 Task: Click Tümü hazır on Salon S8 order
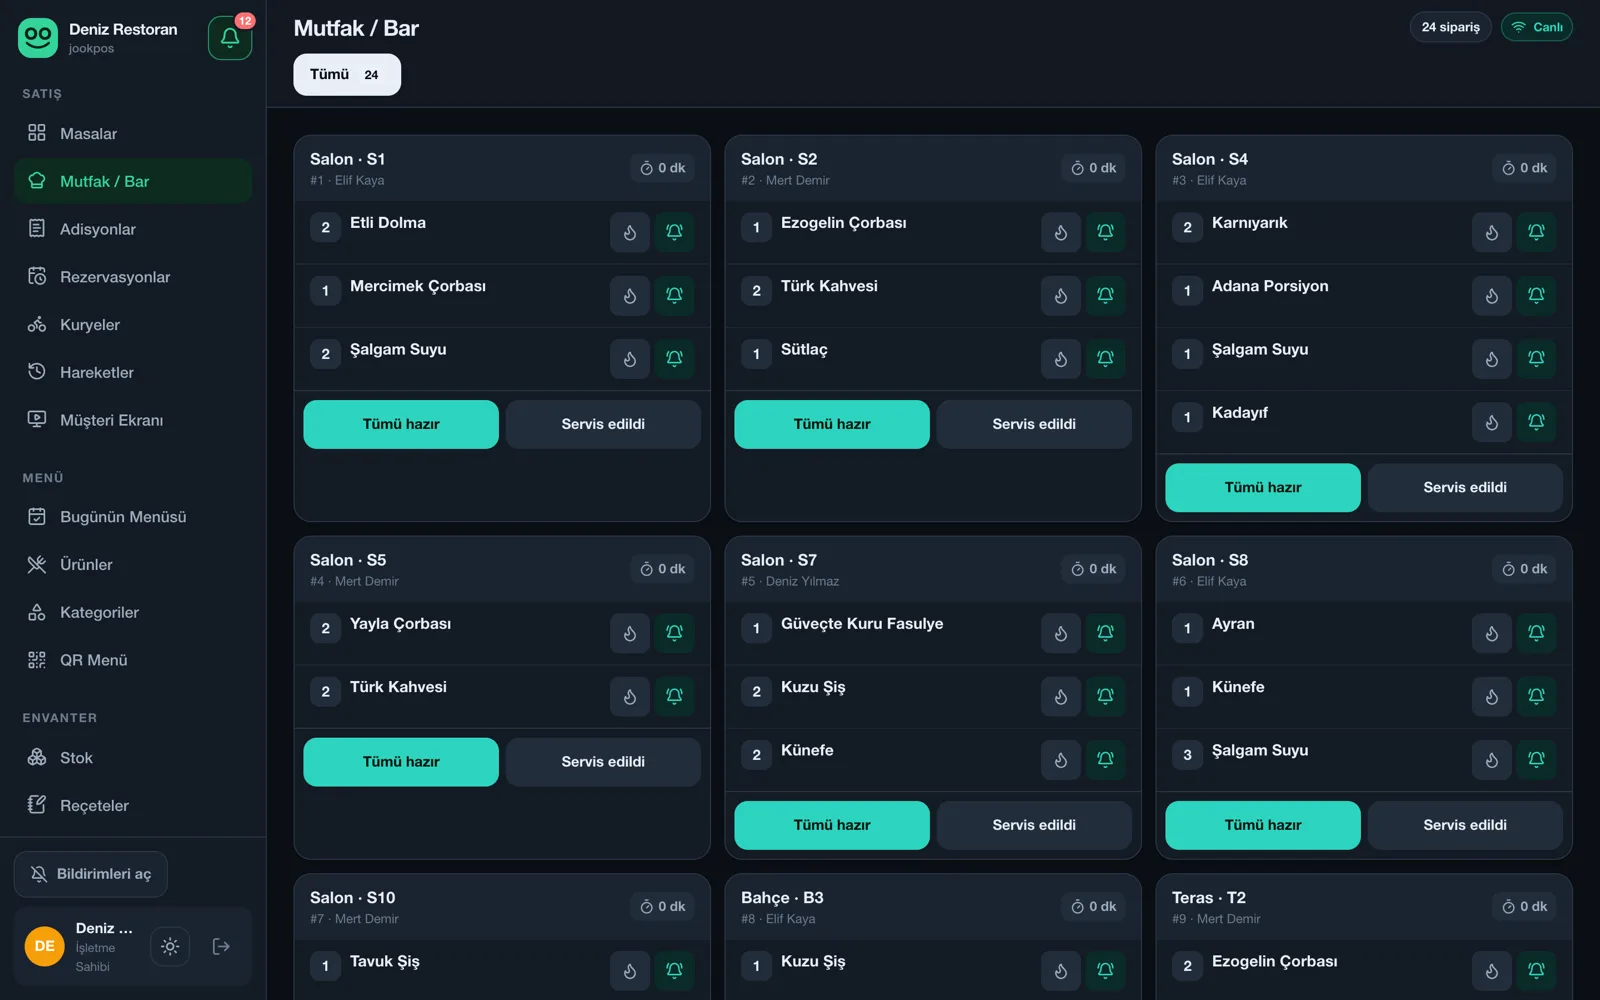[1263, 825]
